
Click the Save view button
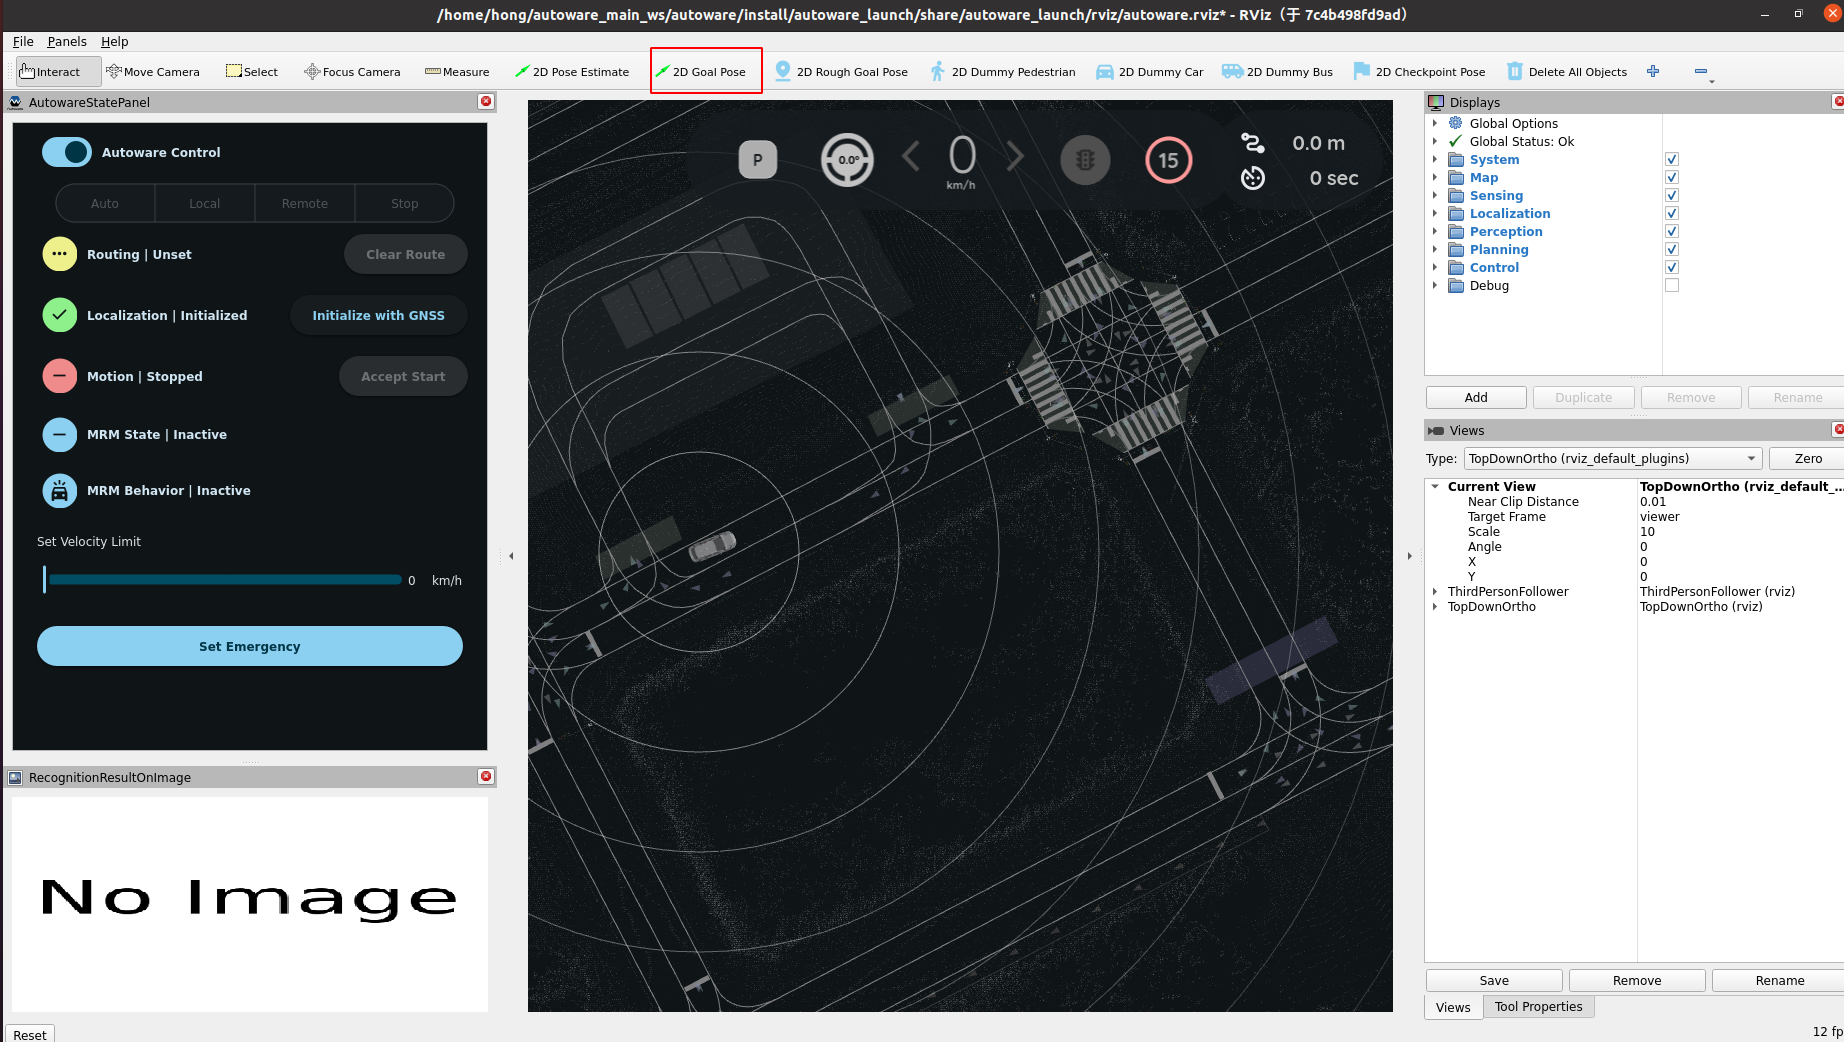point(1494,980)
